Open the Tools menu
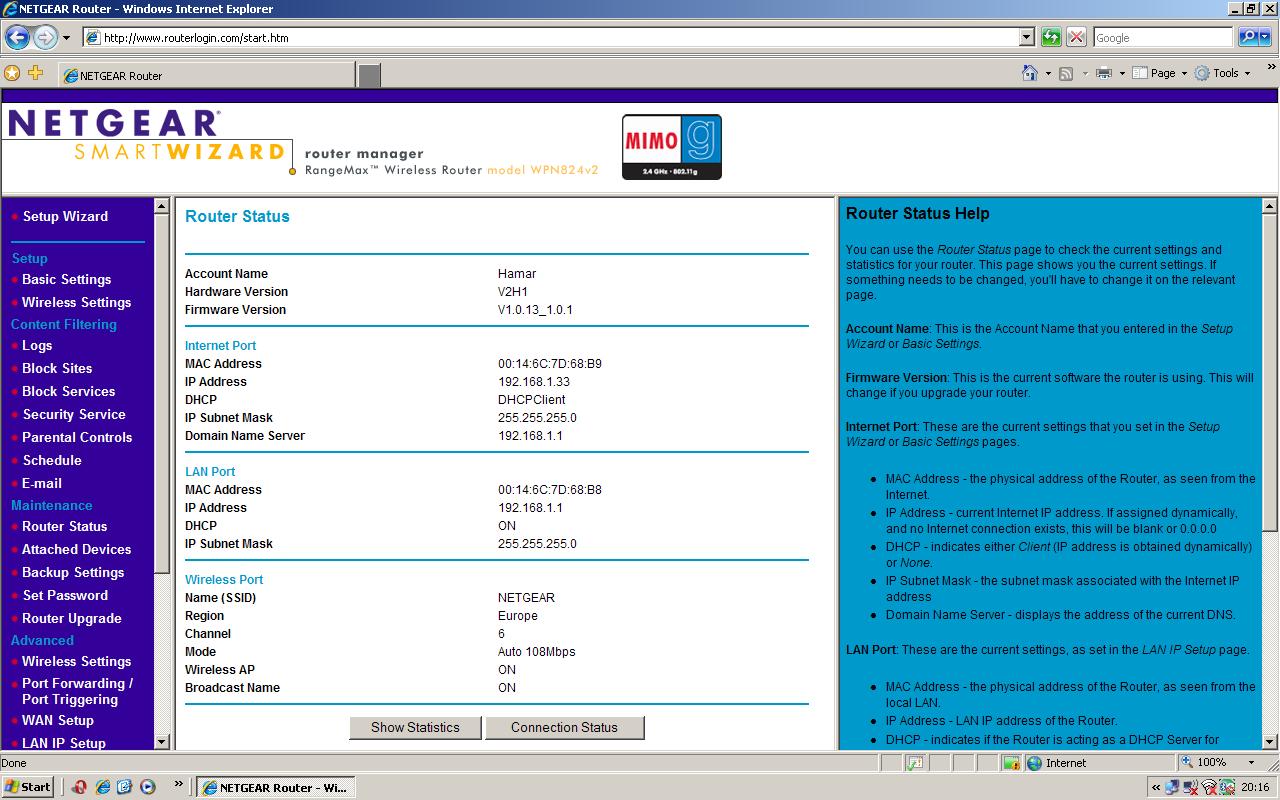Image resolution: width=1280 pixels, height=800 pixels. coord(1222,73)
